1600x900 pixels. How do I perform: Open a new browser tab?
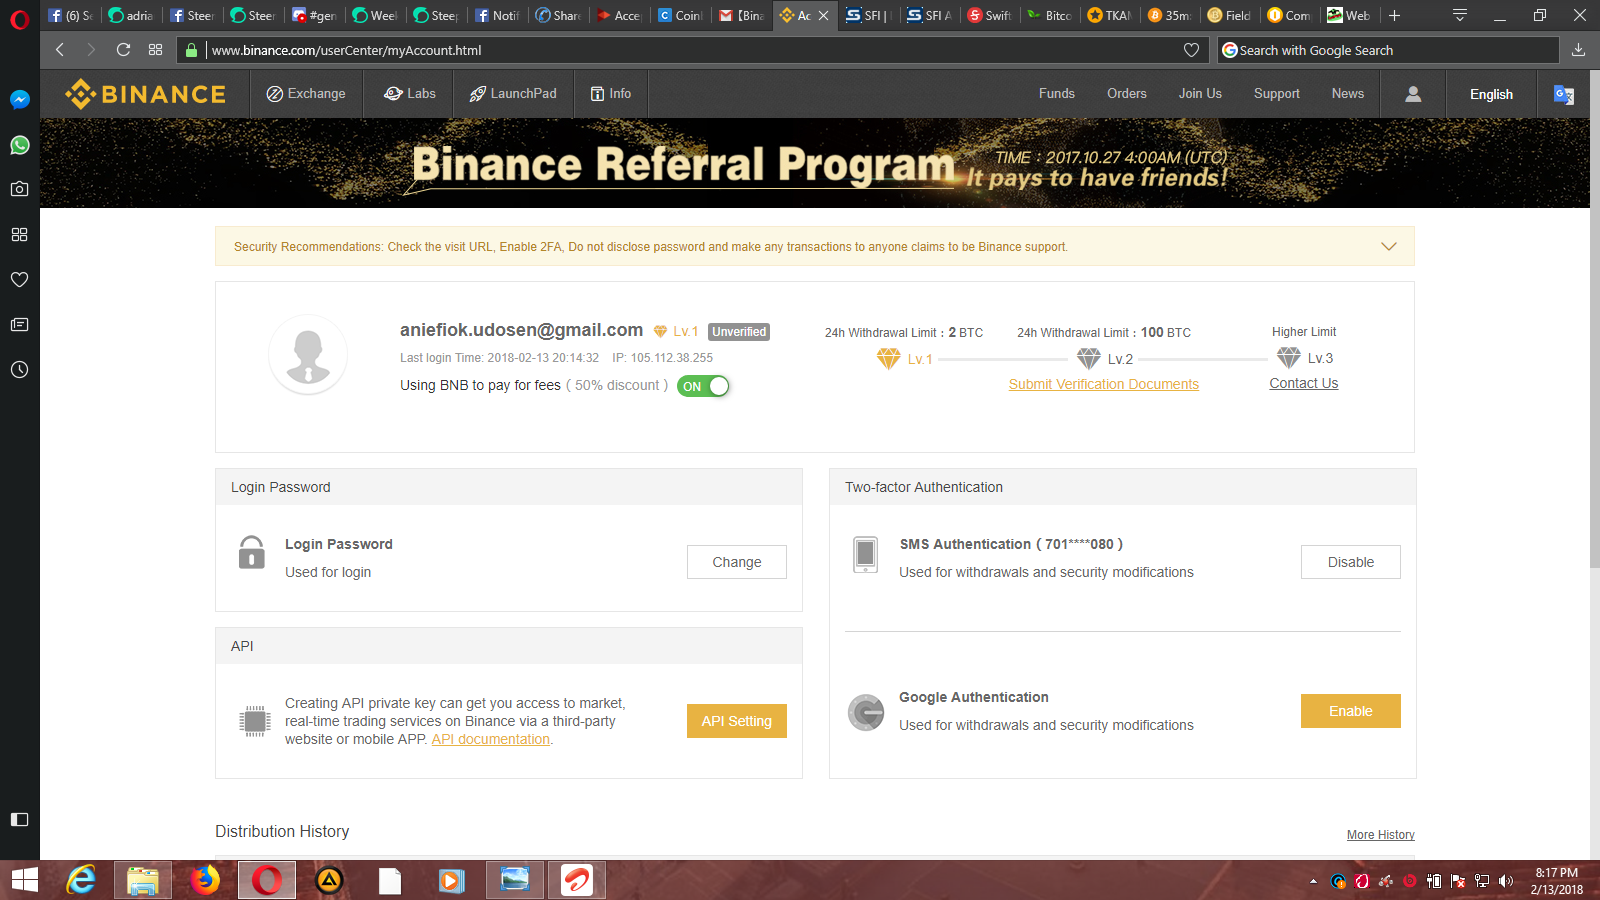(1394, 15)
